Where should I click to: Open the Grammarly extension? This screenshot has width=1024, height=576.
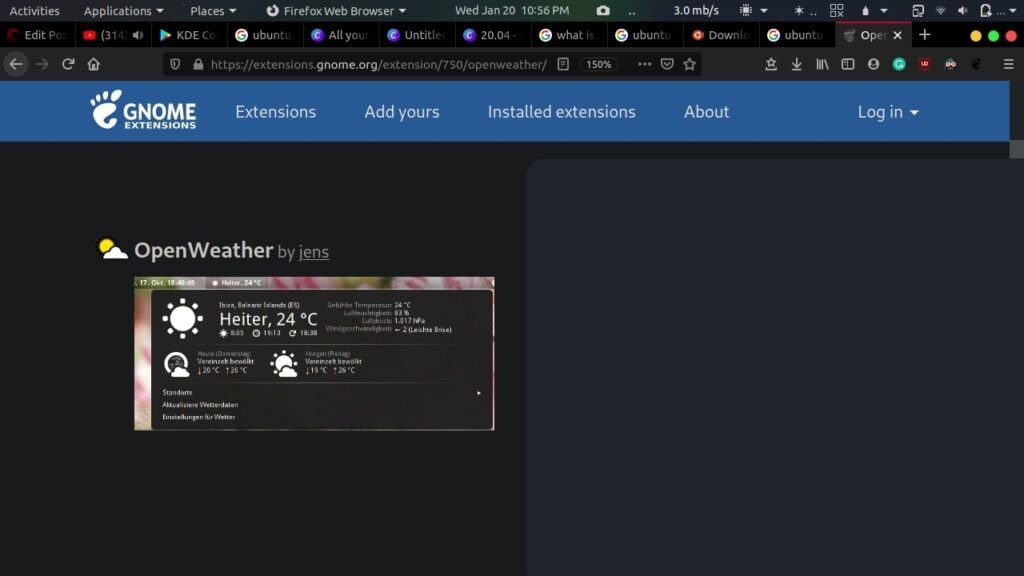899,64
